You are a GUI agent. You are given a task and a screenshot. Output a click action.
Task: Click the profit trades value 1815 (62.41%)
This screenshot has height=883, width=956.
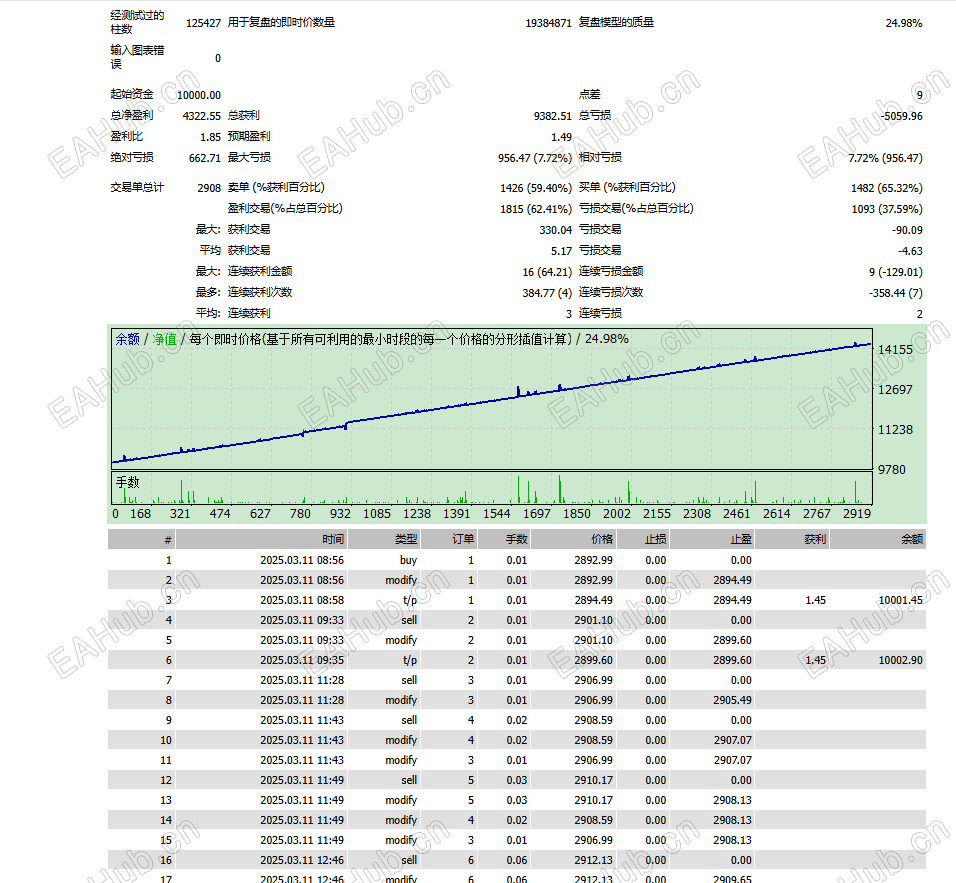pyautogui.click(x=536, y=209)
